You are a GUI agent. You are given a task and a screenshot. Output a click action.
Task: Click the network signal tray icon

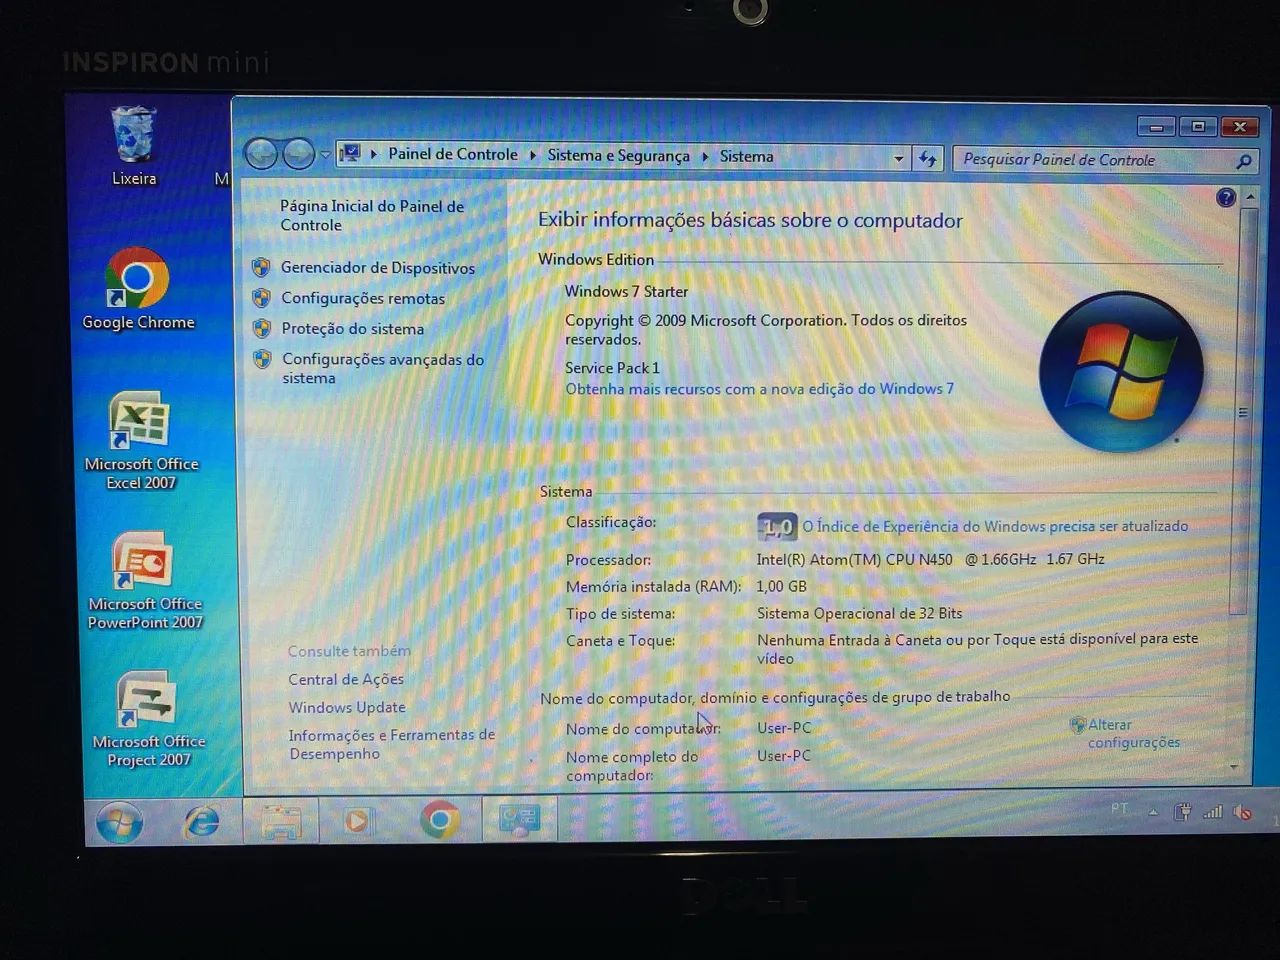click(1213, 812)
